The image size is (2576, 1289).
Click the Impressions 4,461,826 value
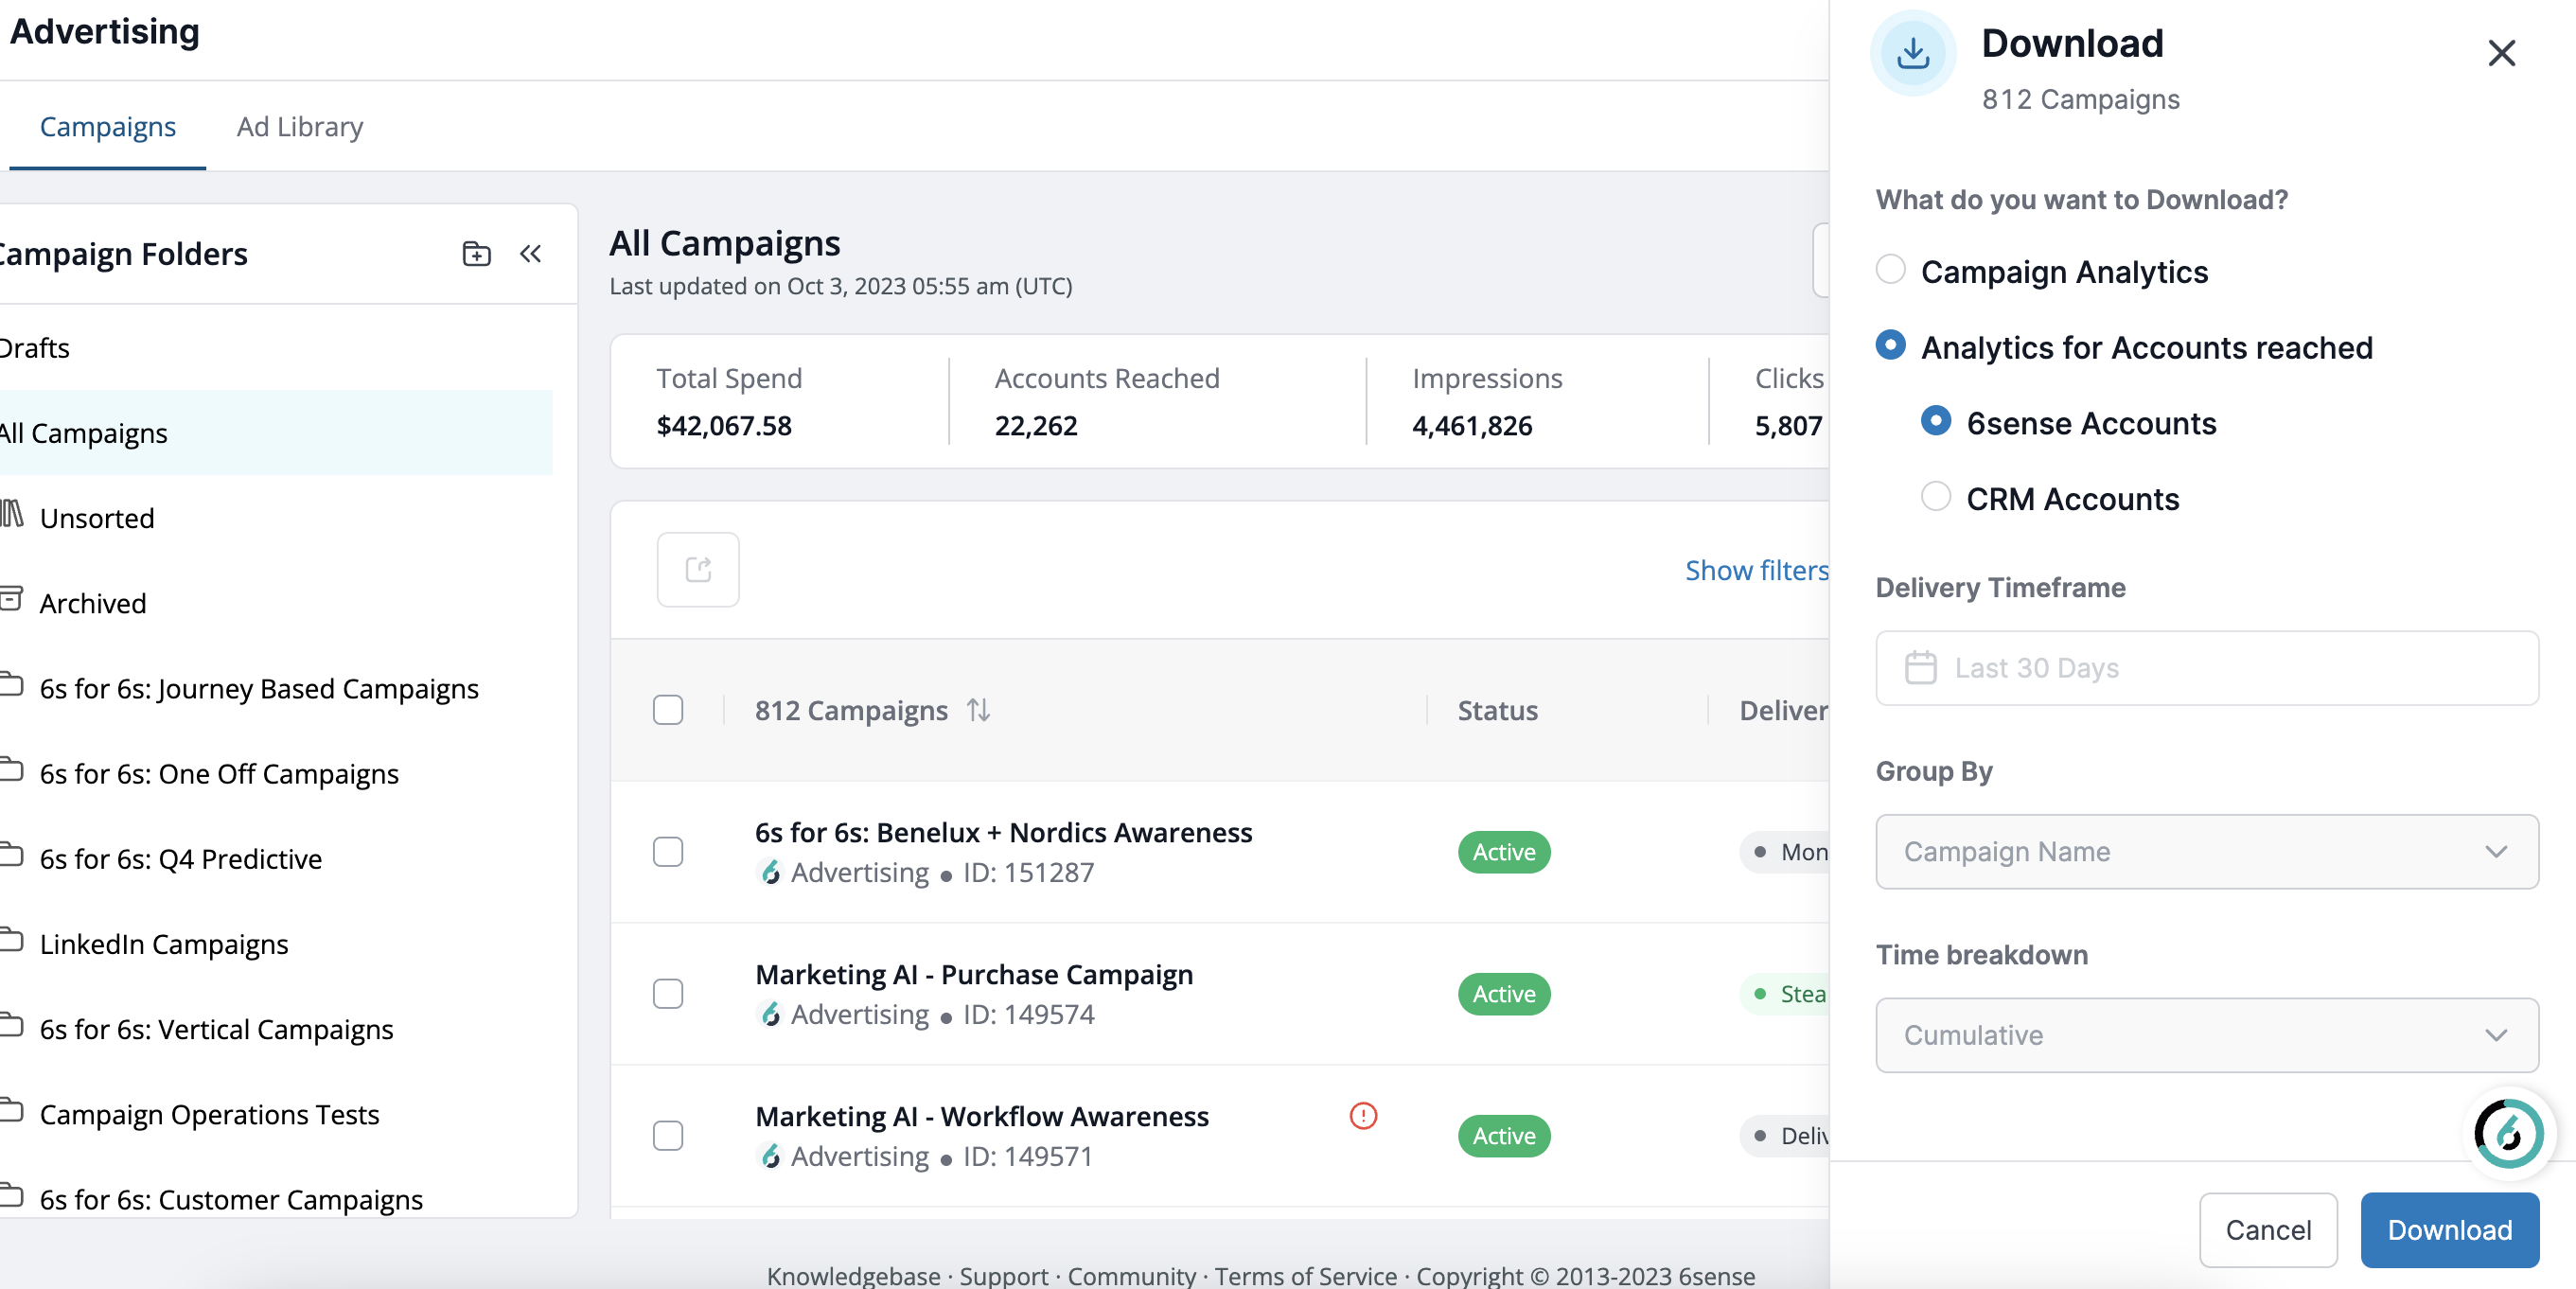1472,426
